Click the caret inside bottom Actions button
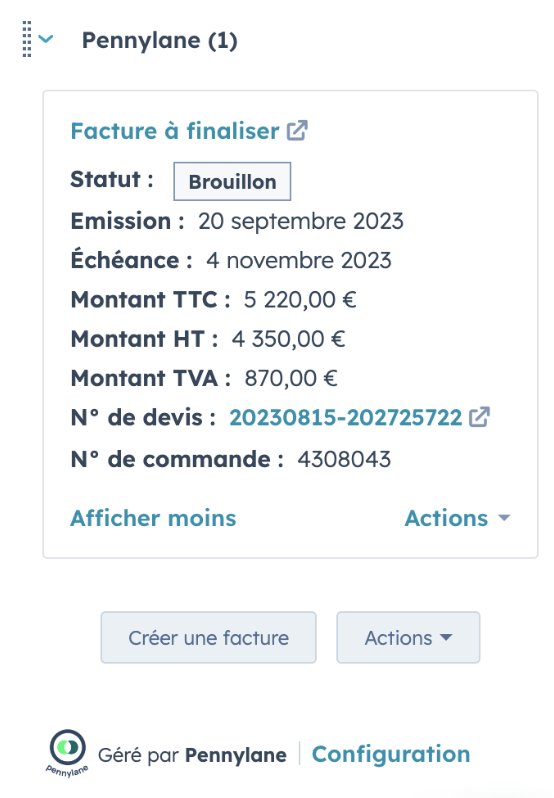Viewport: 554px width, 798px height. click(x=446, y=637)
